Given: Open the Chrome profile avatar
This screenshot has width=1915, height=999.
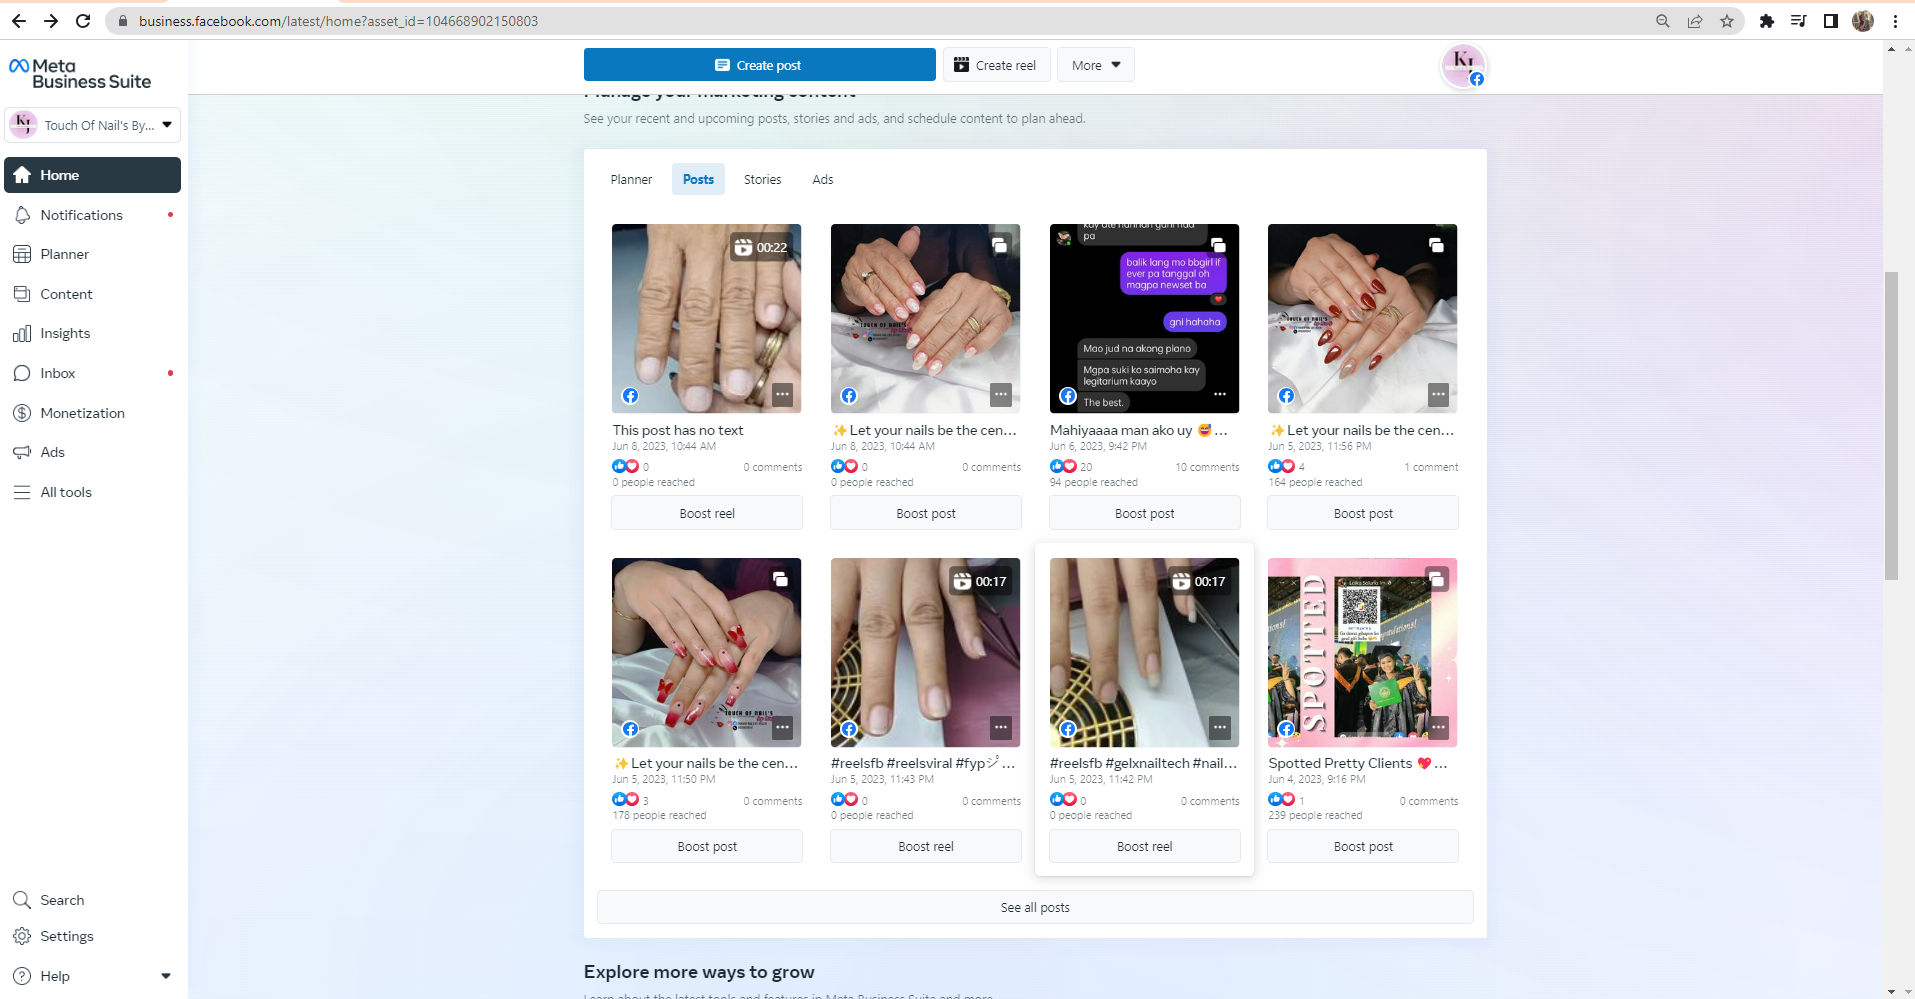Looking at the screenshot, I should [1862, 21].
